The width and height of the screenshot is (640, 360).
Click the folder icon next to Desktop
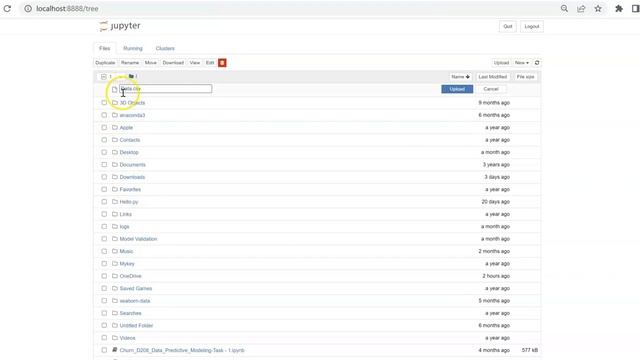[x=115, y=152]
